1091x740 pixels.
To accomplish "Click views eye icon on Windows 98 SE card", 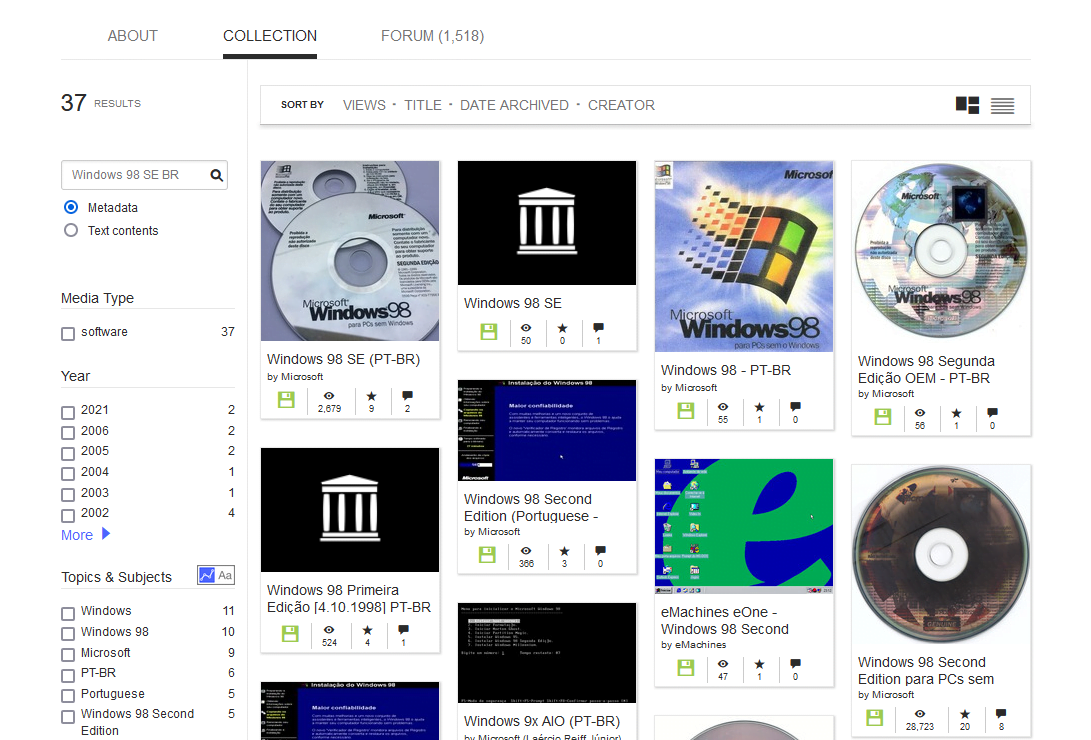I will [x=526, y=328].
